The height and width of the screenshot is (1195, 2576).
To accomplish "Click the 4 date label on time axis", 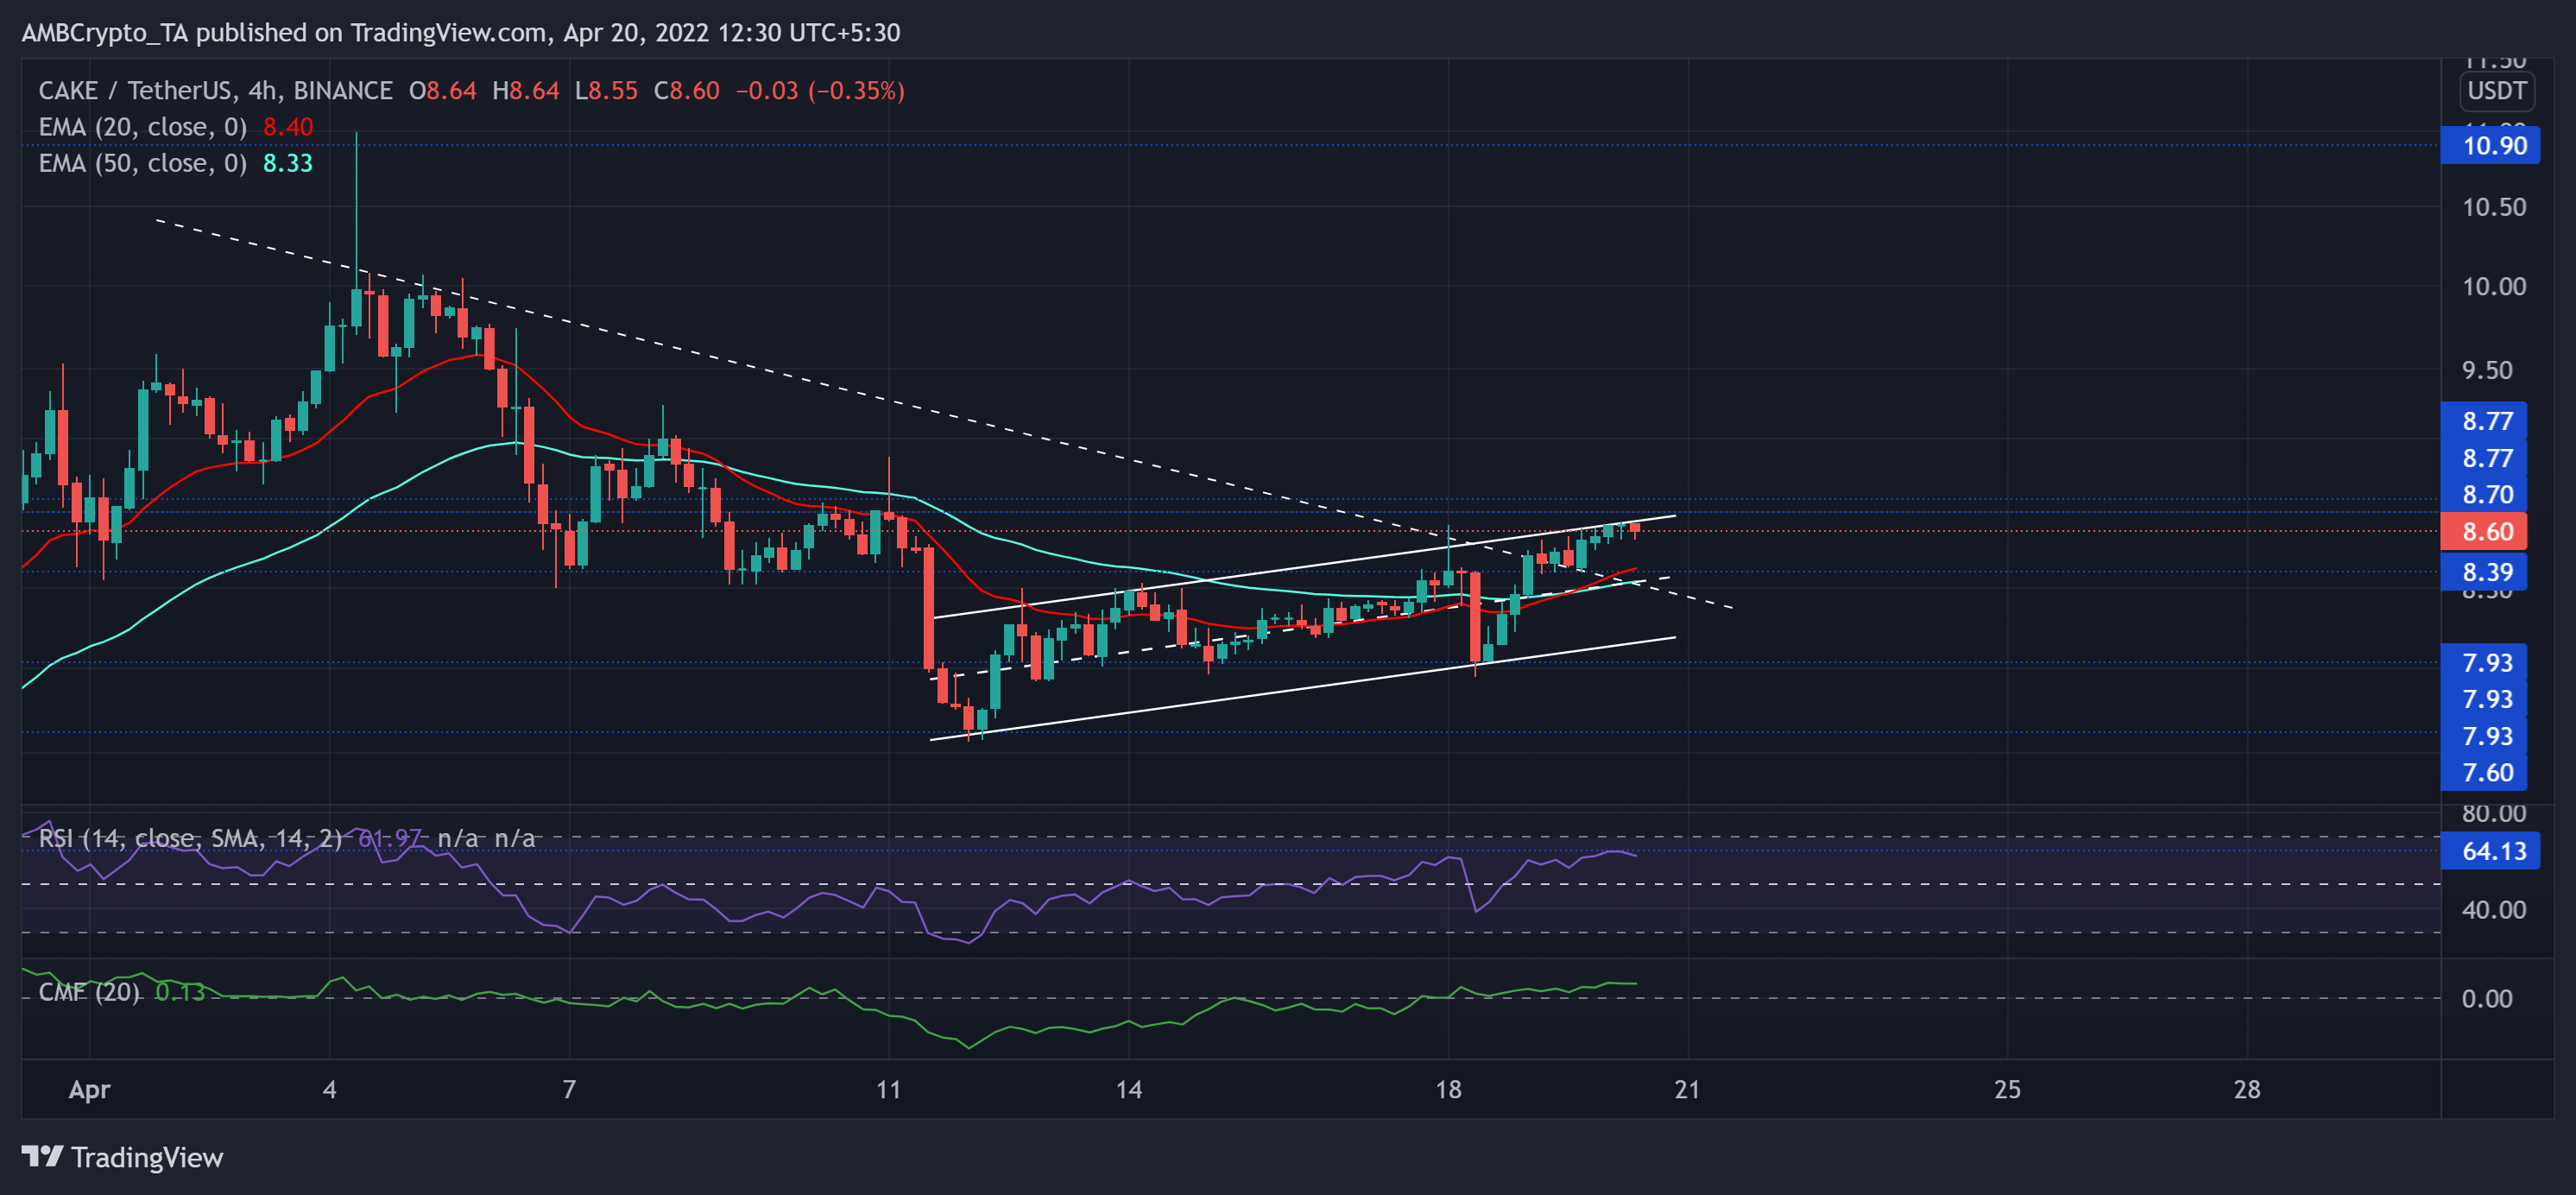I will point(329,1089).
